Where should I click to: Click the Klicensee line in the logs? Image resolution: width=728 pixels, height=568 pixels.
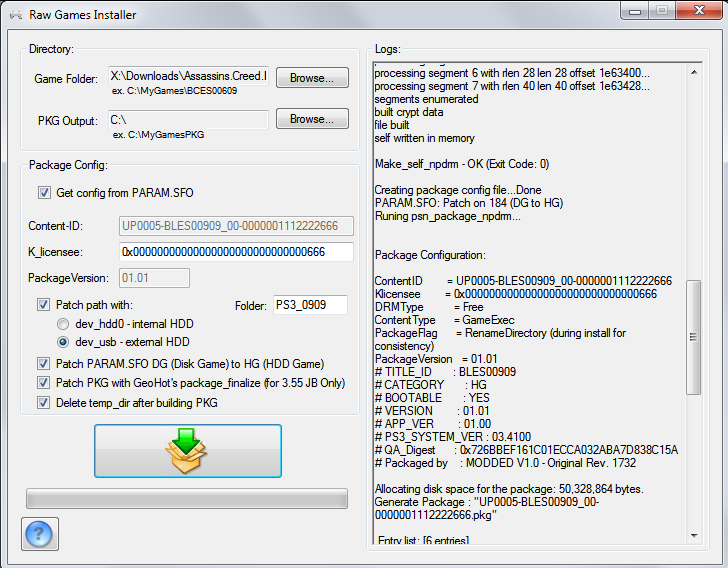[516, 294]
